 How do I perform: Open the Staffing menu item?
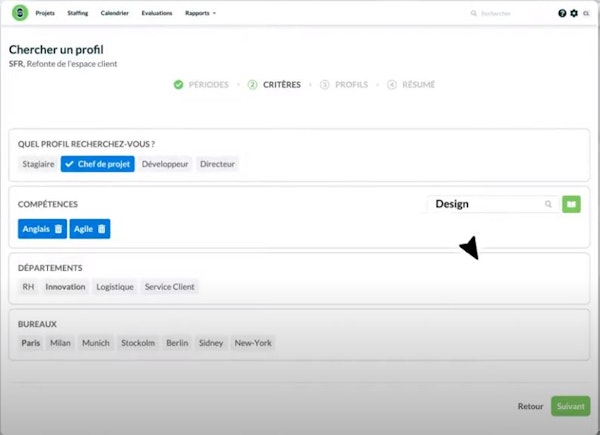(x=78, y=14)
